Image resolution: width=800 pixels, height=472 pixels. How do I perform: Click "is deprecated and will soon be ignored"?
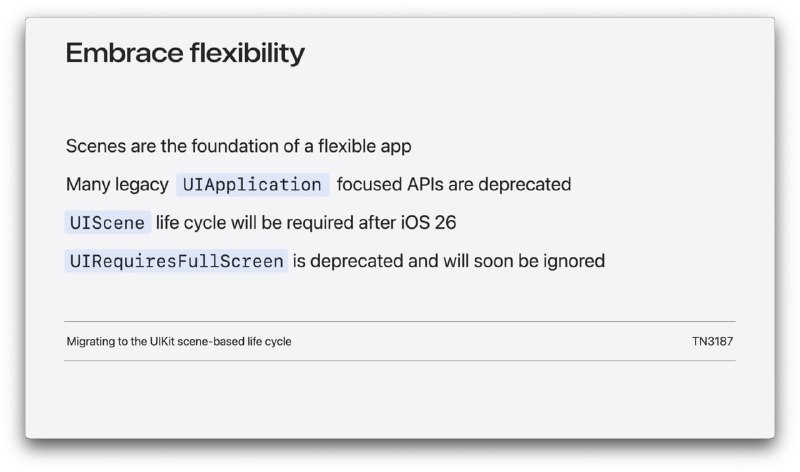[x=449, y=261]
